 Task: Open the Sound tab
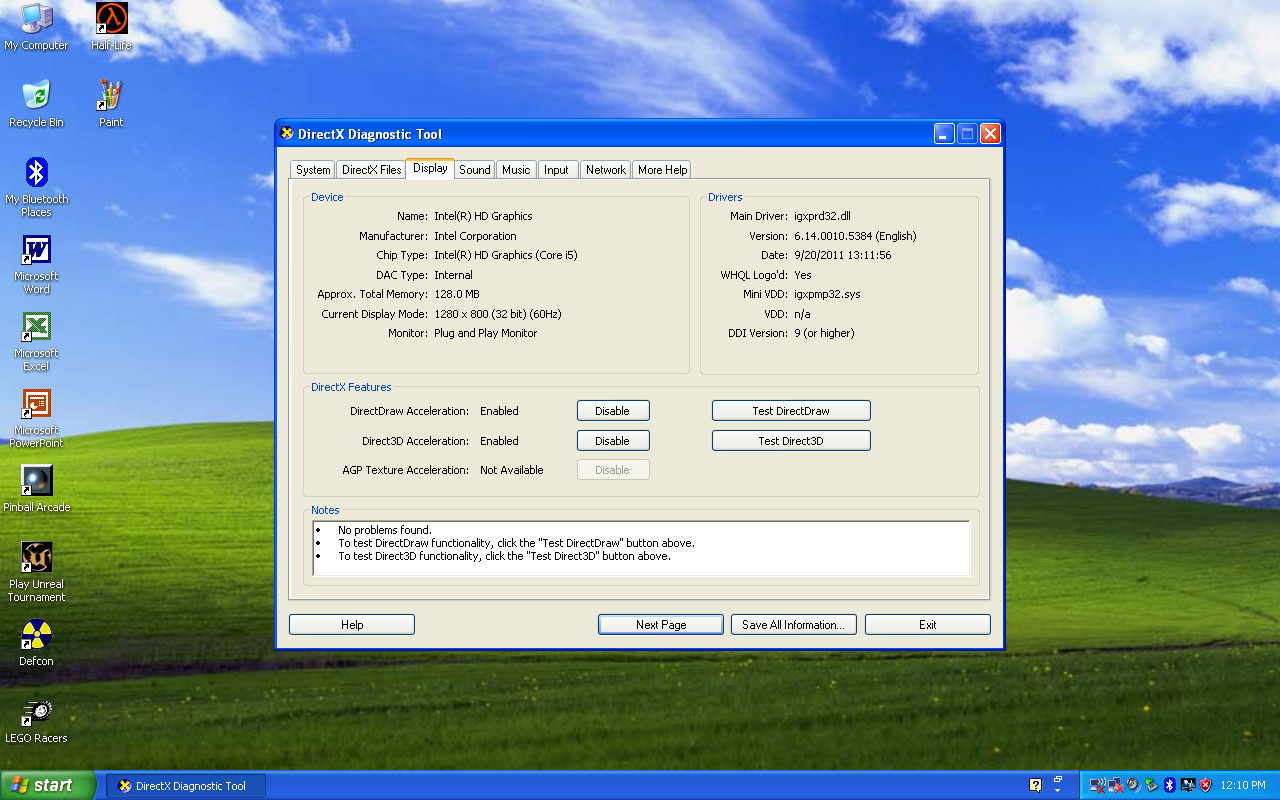tap(475, 170)
